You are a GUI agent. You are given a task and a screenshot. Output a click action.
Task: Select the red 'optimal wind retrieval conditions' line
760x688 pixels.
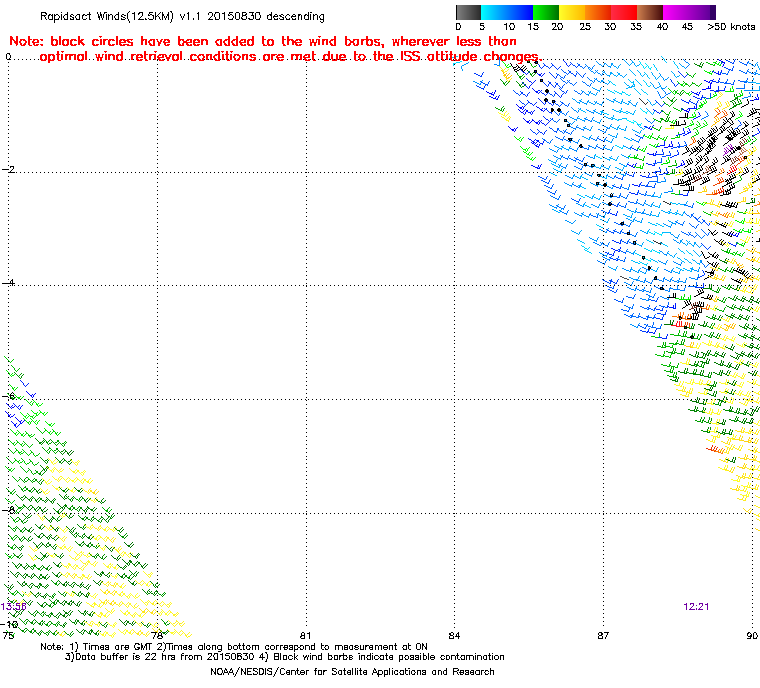pyautogui.click(x=290, y=57)
